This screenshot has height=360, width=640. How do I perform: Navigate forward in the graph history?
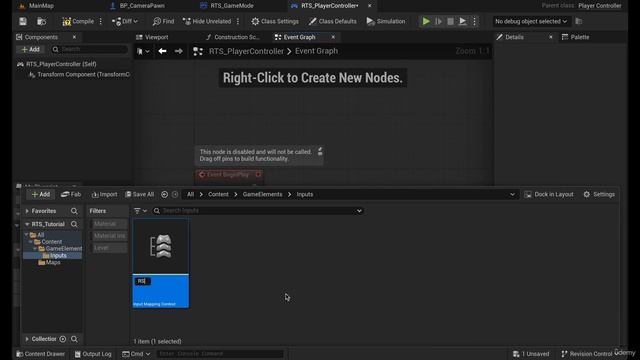(178, 51)
